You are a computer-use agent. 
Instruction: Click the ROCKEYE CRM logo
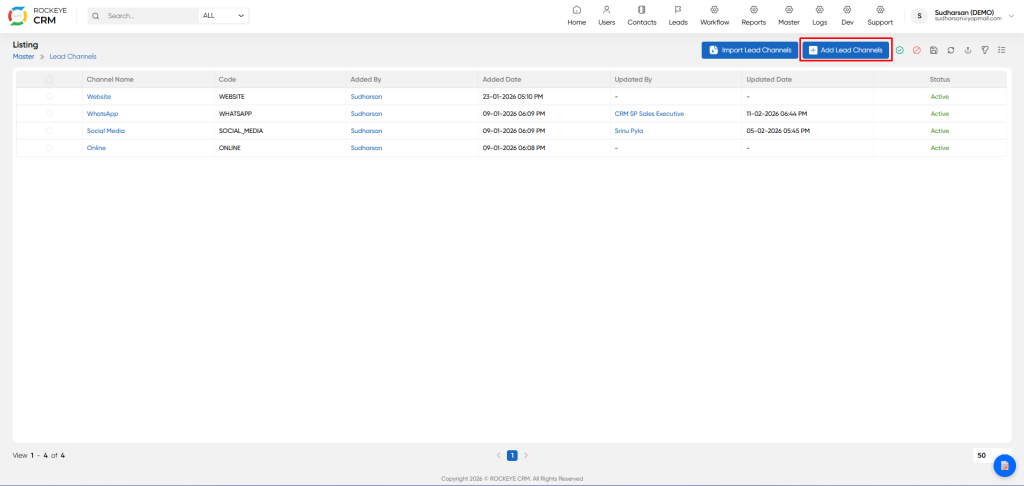[38, 16]
